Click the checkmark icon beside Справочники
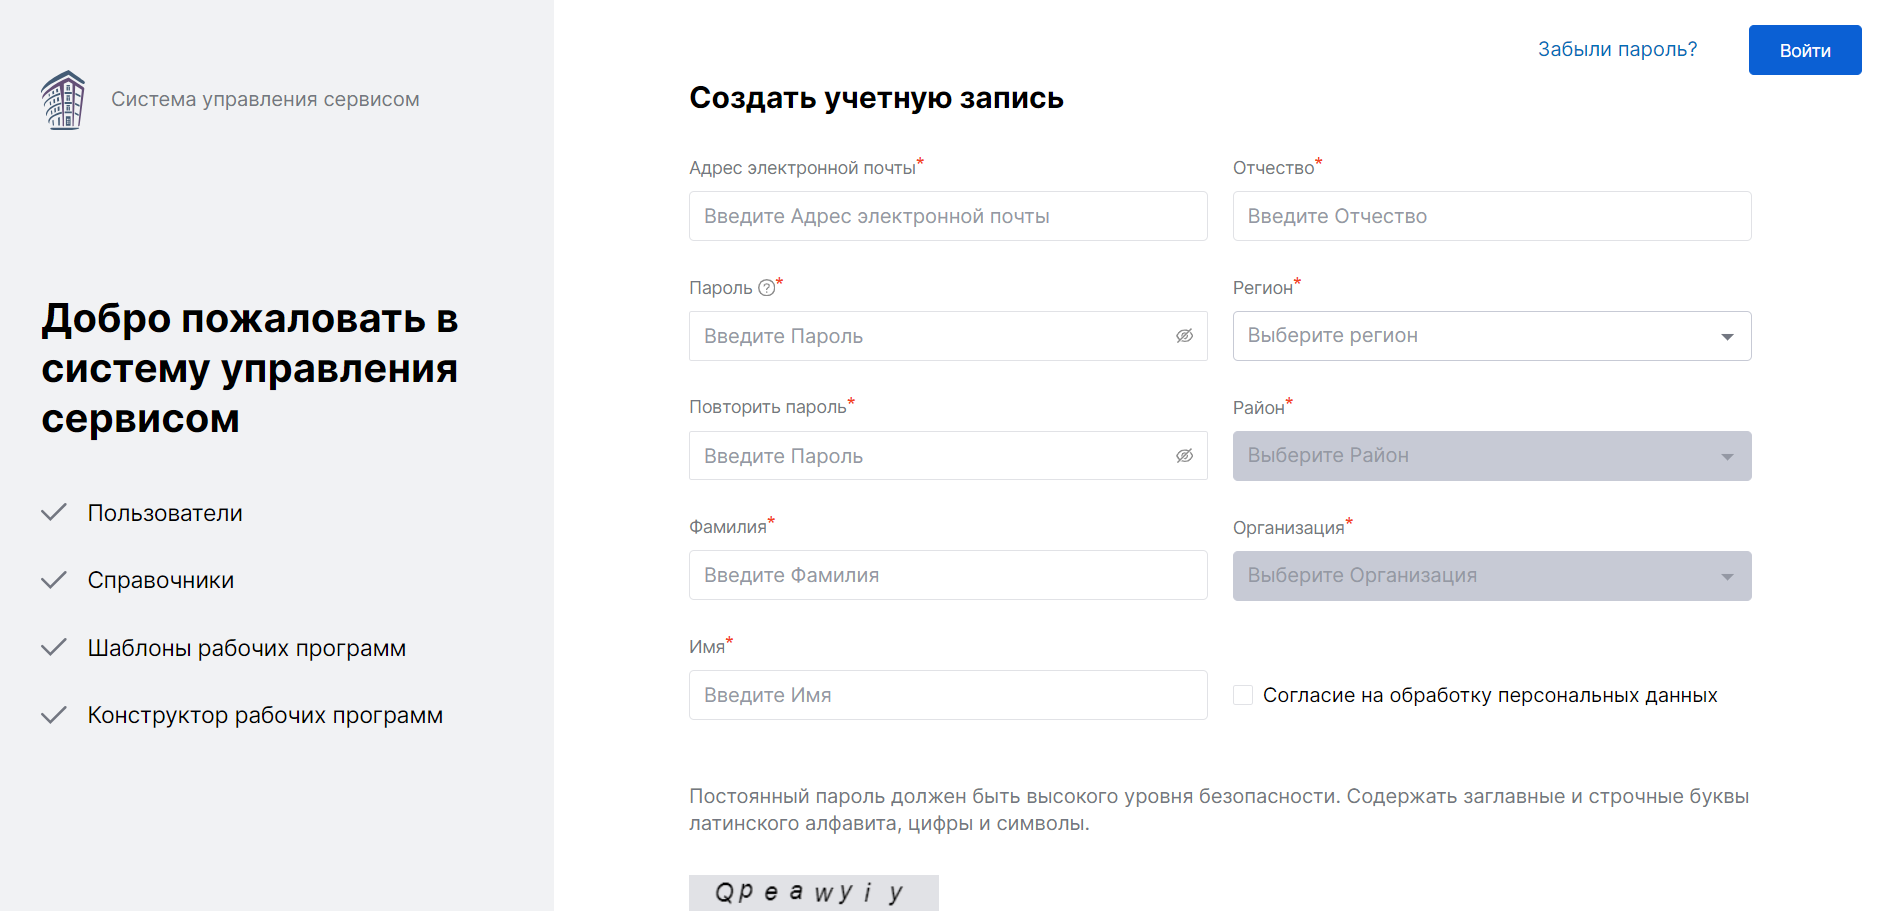Viewport: 1877px width, 911px height. coord(54,579)
